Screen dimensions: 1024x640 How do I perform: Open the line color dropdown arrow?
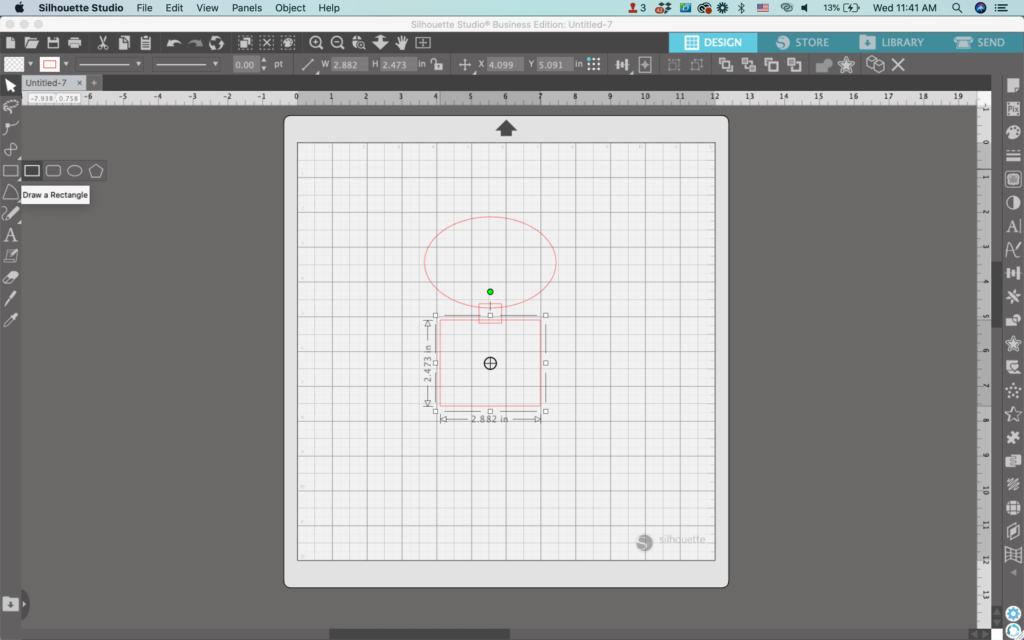66,64
